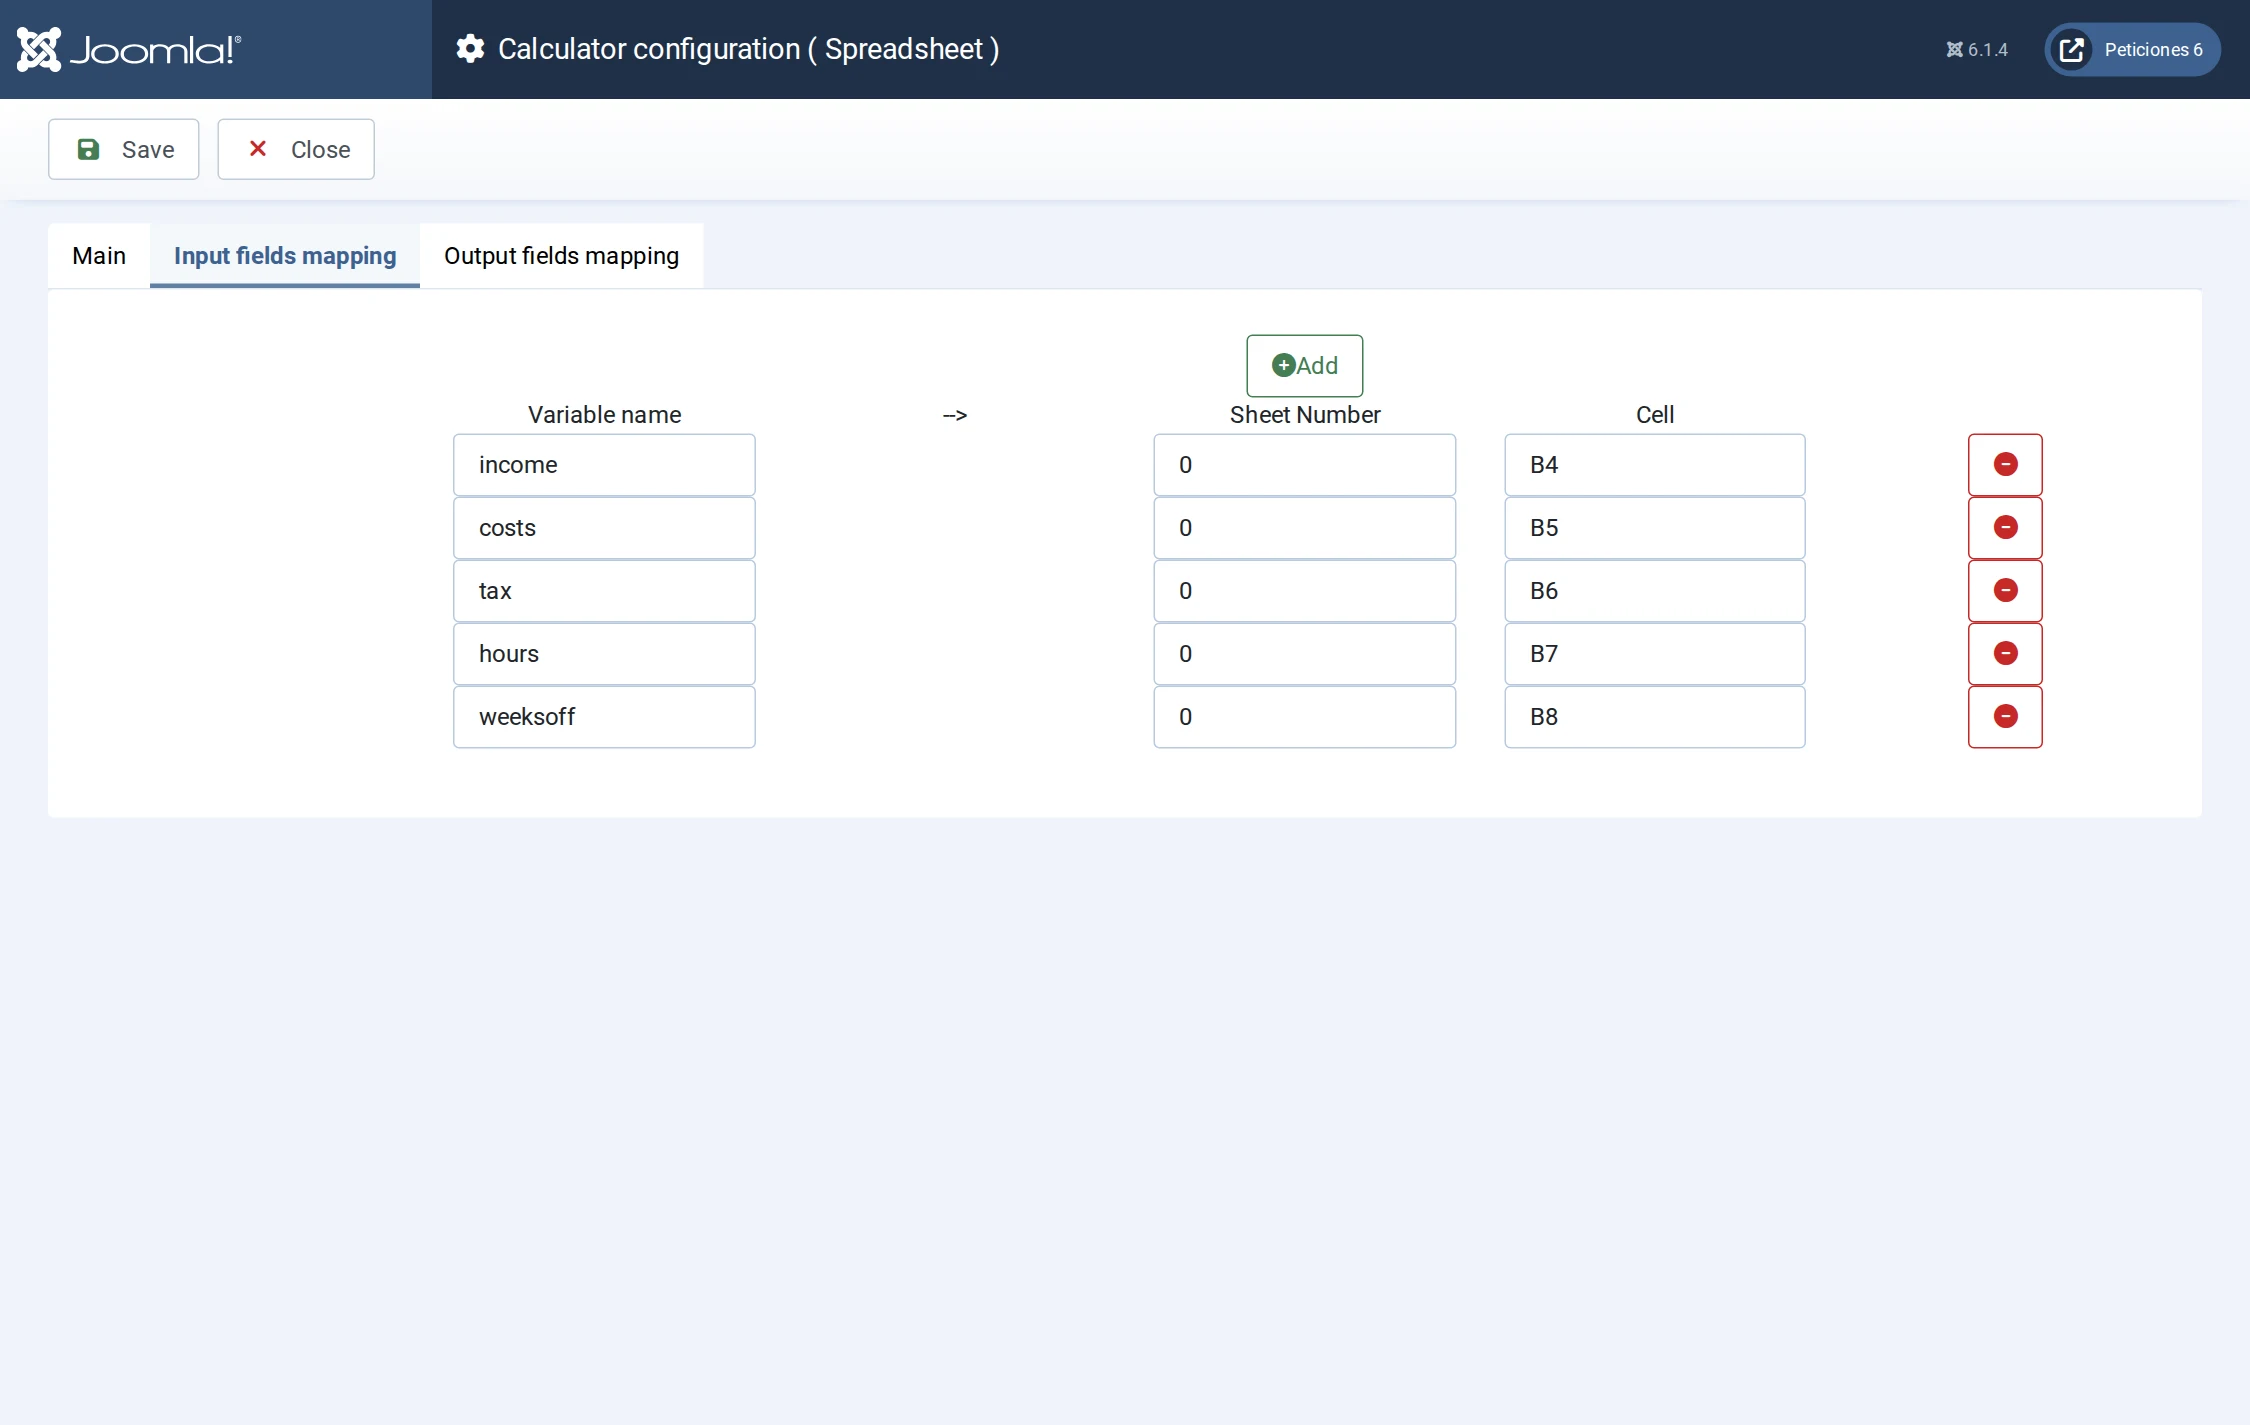Select the Input fields mapping tab
Image resolution: width=2250 pixels, height=1425 pixels.
click(285, 255)
